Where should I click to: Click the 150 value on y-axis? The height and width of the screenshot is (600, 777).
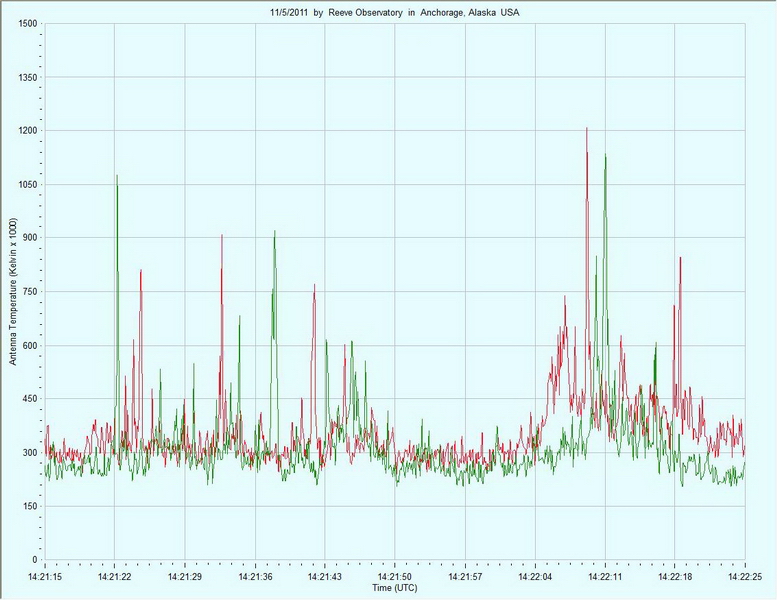point(29,507)
